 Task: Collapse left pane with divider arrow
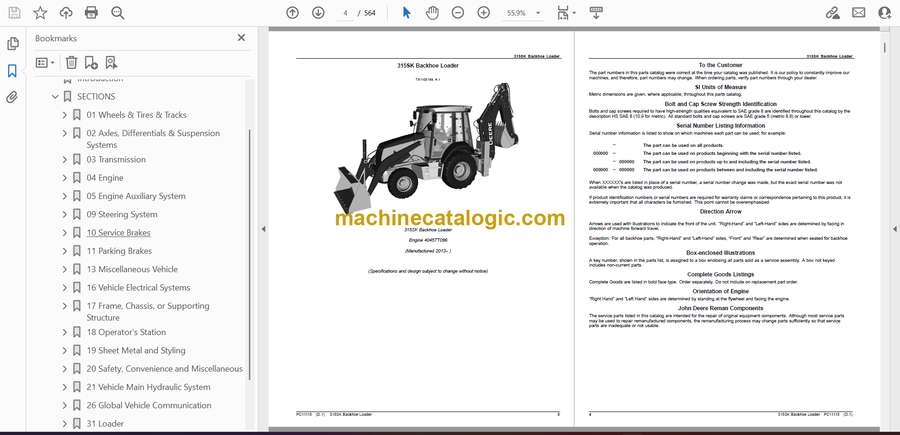point(263,229)
